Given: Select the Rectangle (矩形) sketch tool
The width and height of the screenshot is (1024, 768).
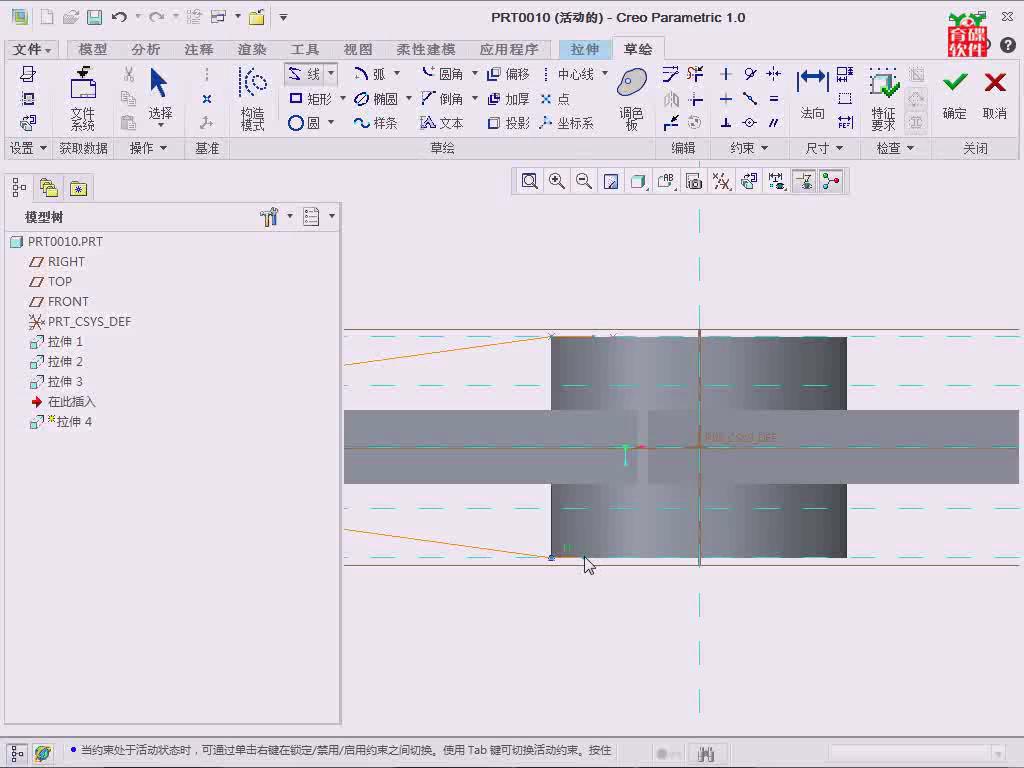Looking at the screenshot, I should [x=311, y=99].
